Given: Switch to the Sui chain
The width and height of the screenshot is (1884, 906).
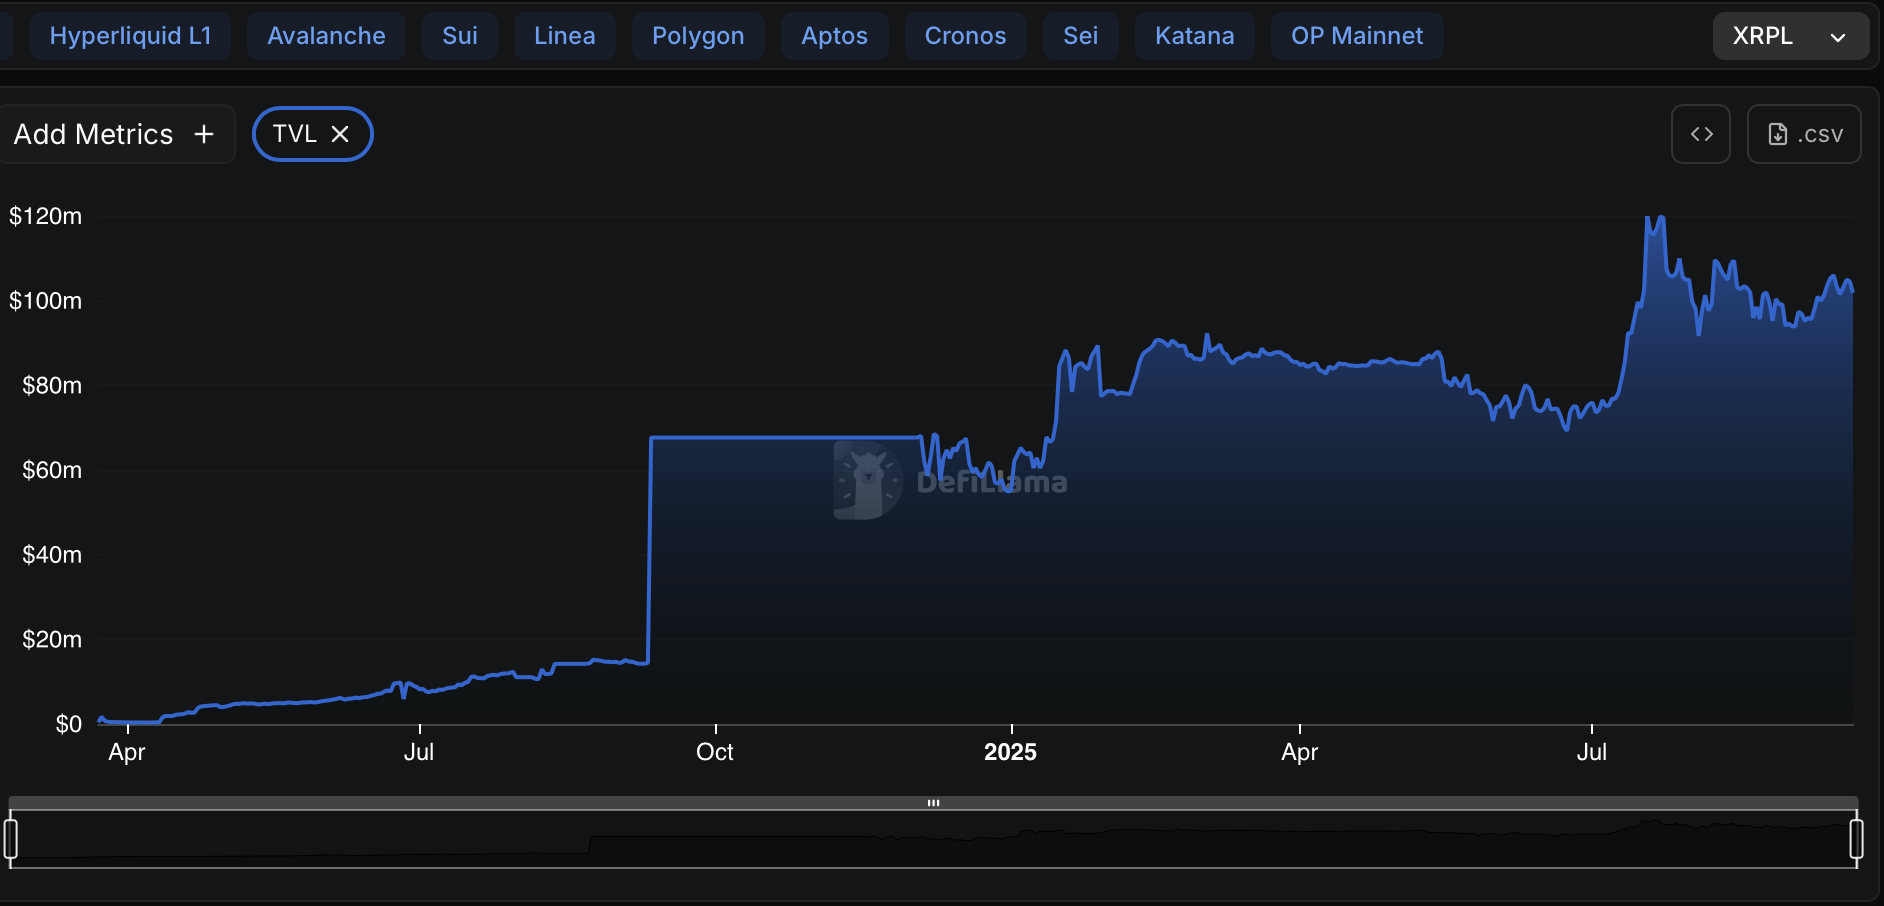Looking at the screenshot, I should click(x=460, y=36).
